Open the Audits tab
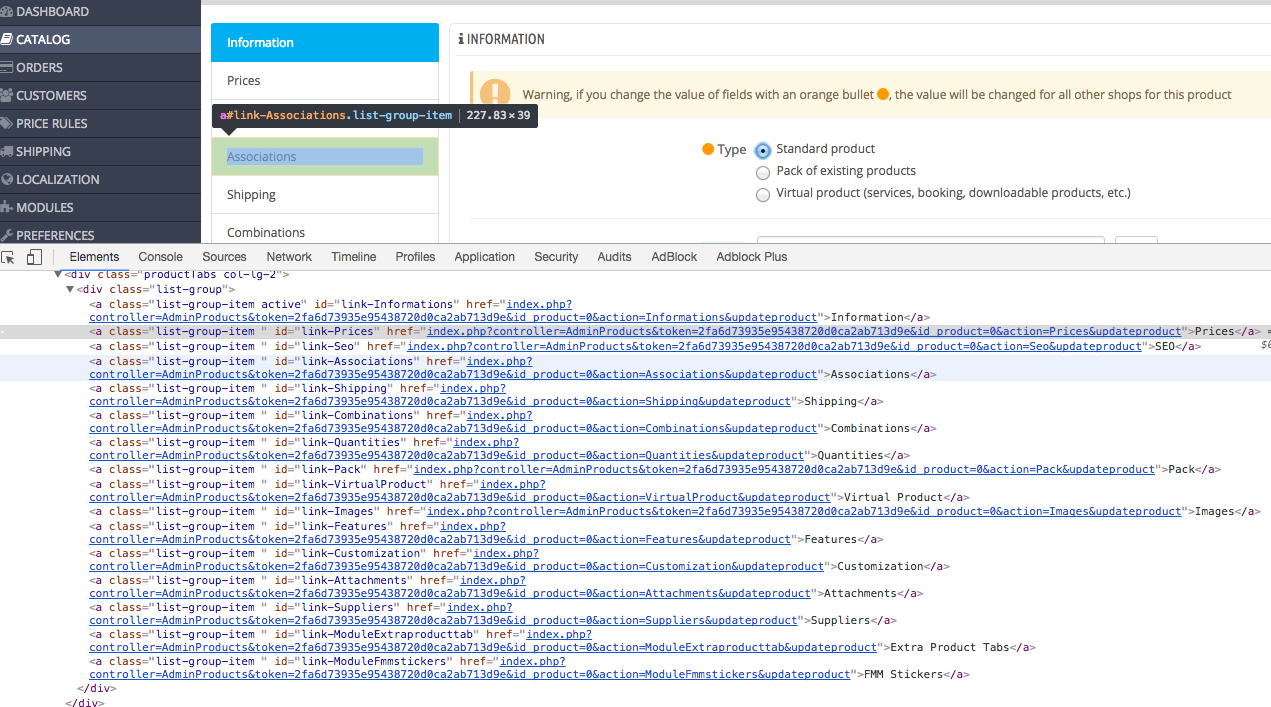 click(x=614, y=257)
